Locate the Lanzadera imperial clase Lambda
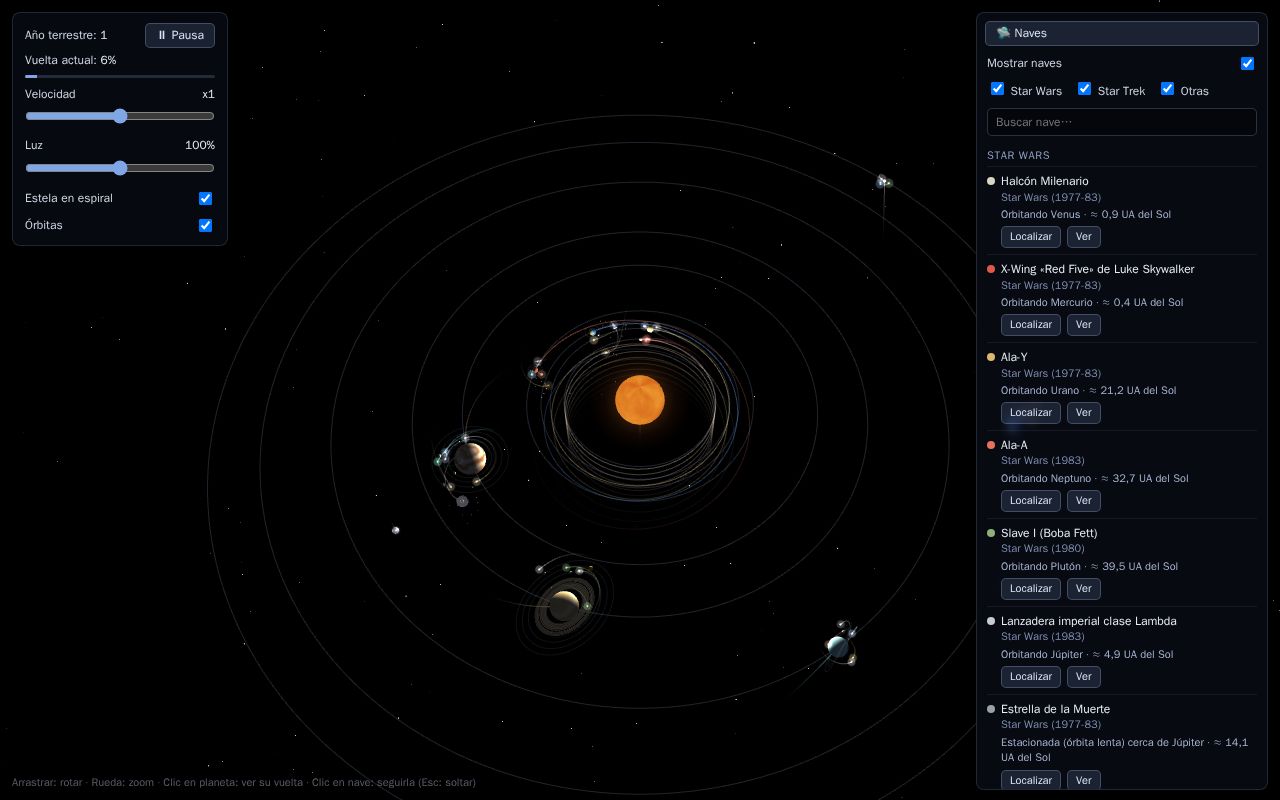Viewport: 1280px width, 800px height. 1031,677
